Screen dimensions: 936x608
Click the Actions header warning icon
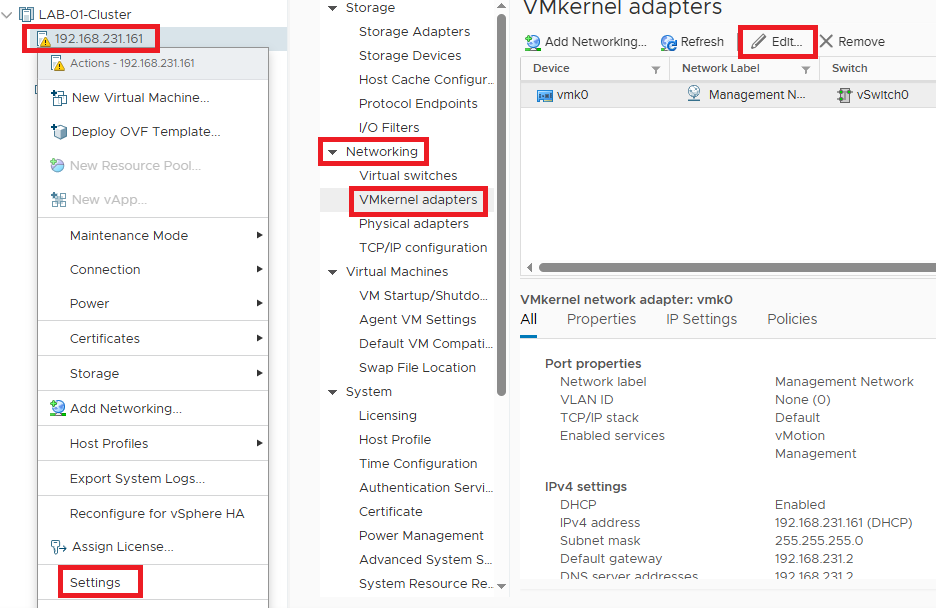pos(58,63)
